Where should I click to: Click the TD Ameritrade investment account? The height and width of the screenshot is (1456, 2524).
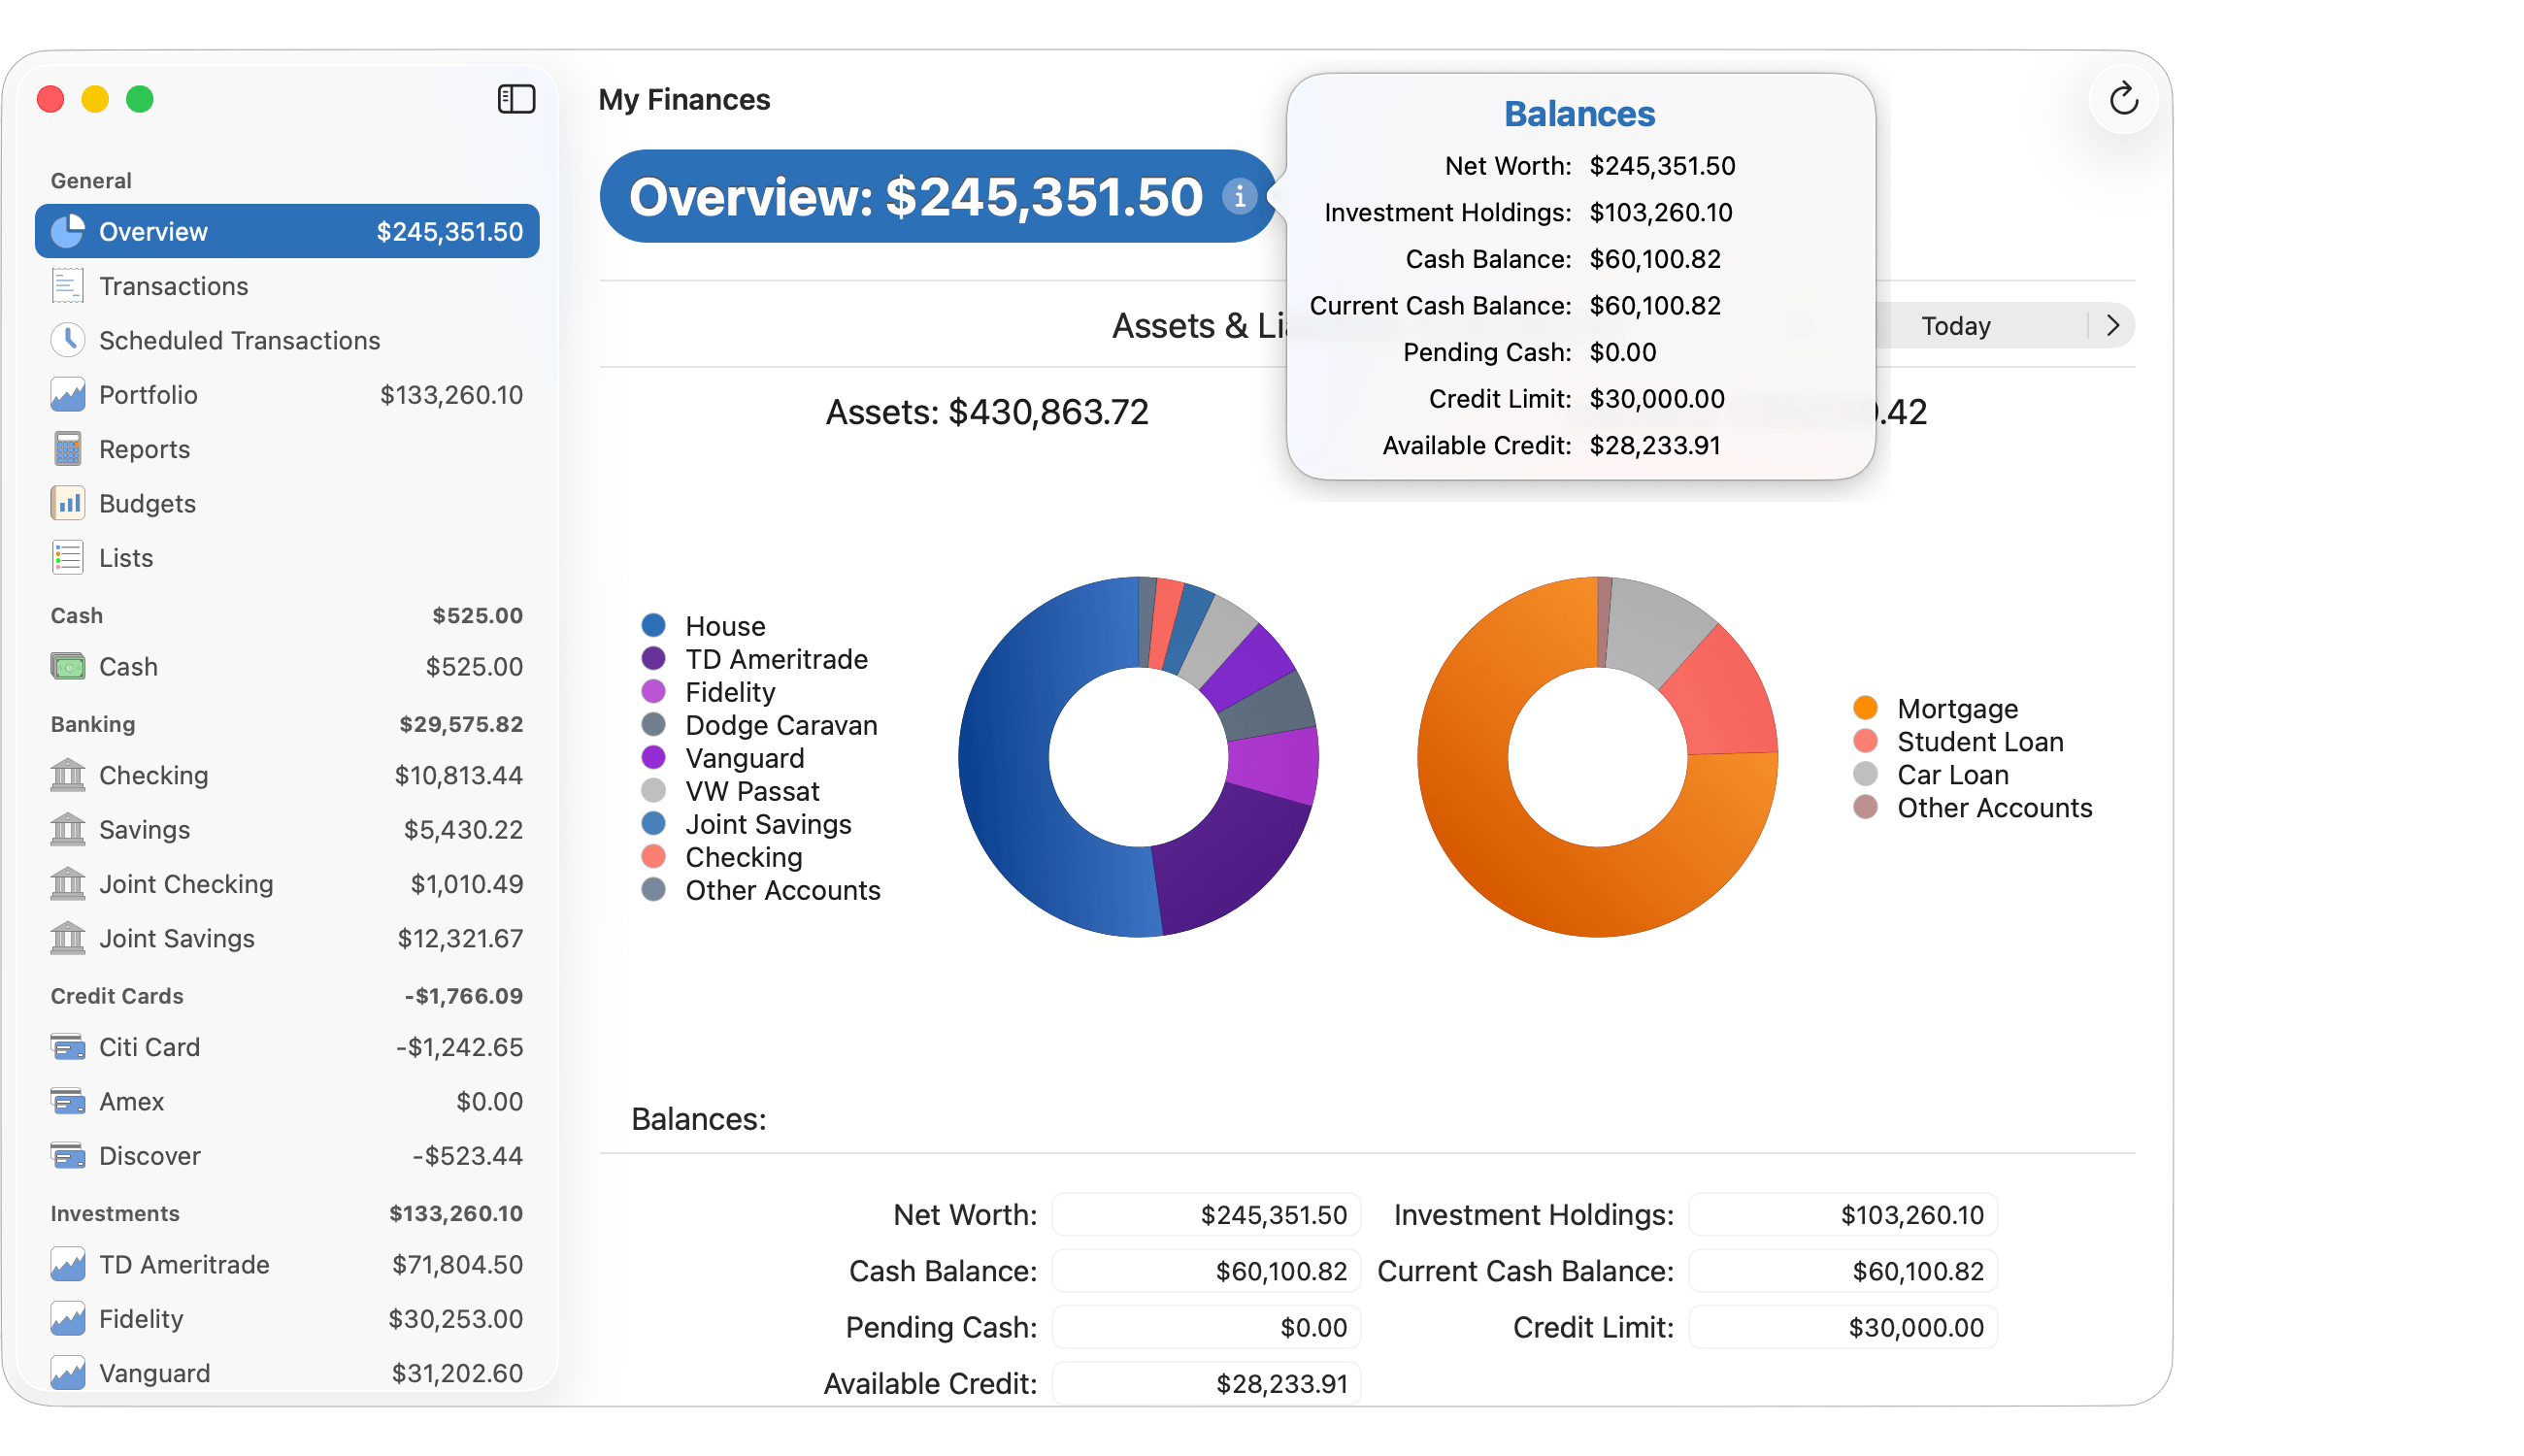click(184, 1265)
